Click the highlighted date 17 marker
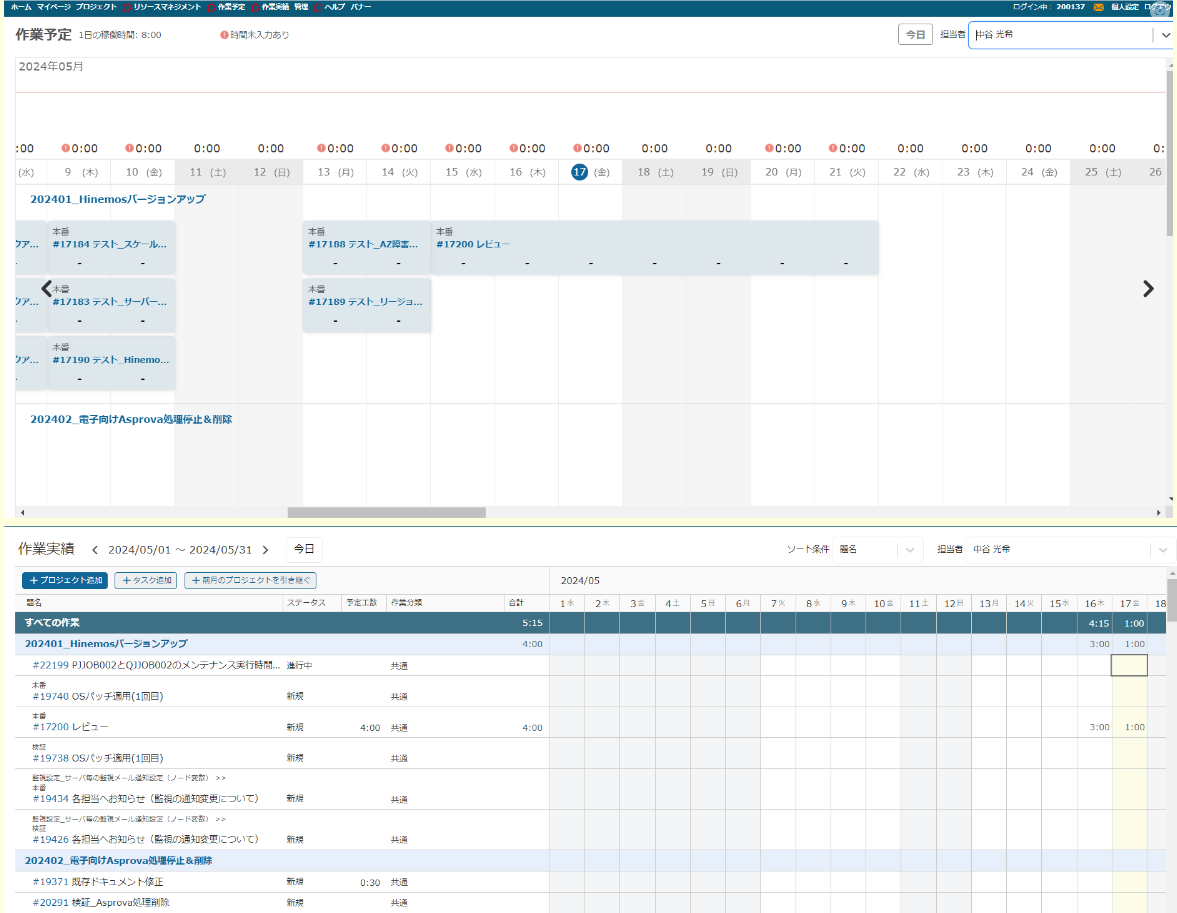 point(579,172)
